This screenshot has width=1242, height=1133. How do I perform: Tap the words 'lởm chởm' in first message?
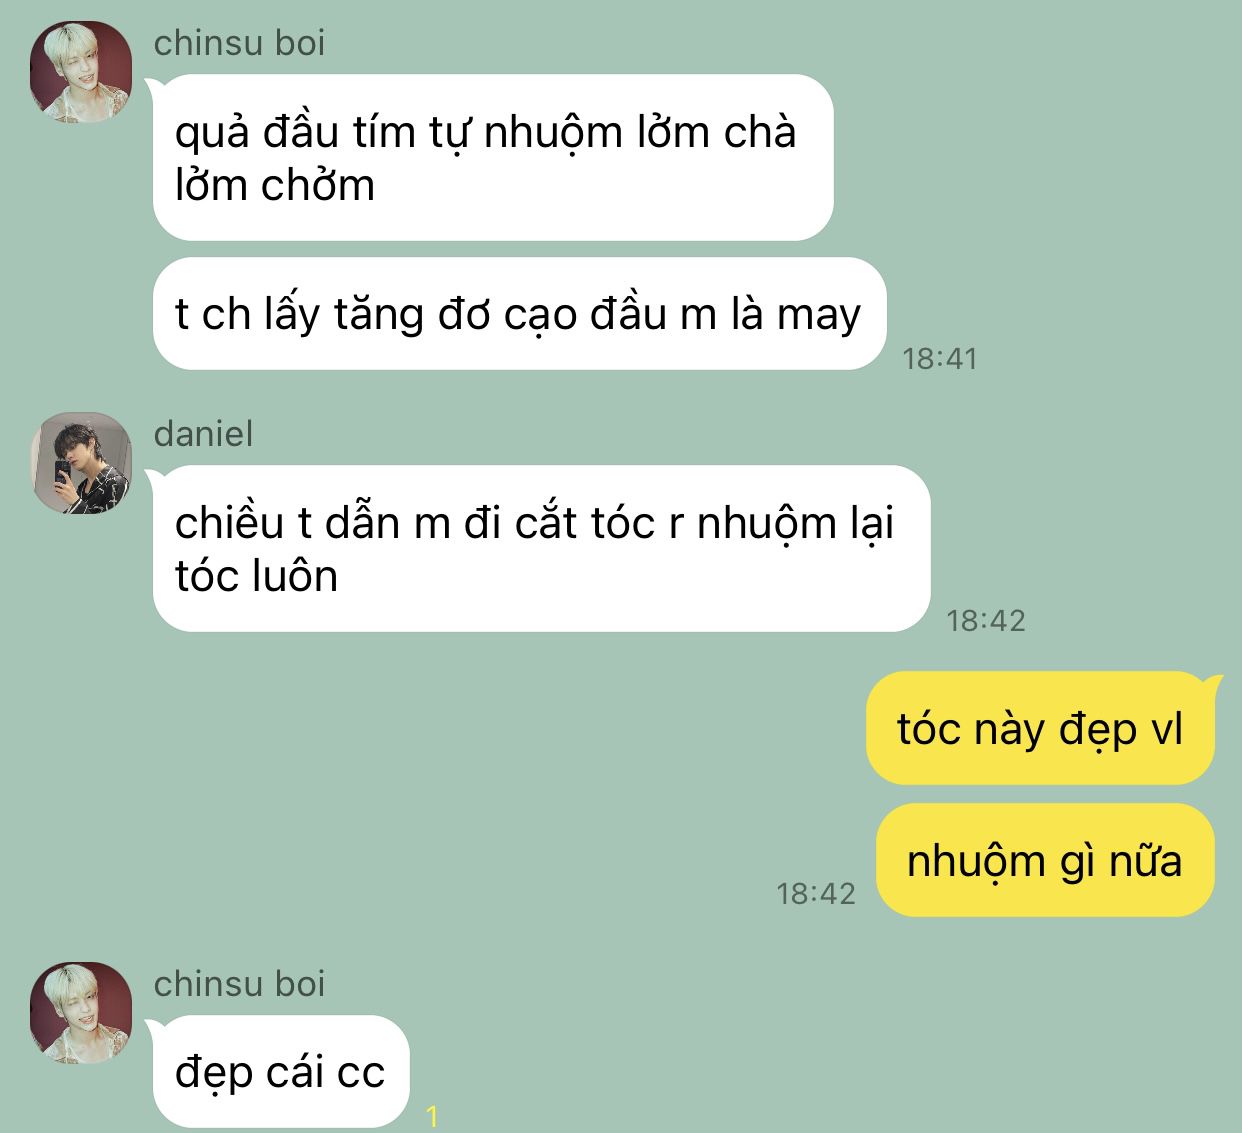click(275, 186)
